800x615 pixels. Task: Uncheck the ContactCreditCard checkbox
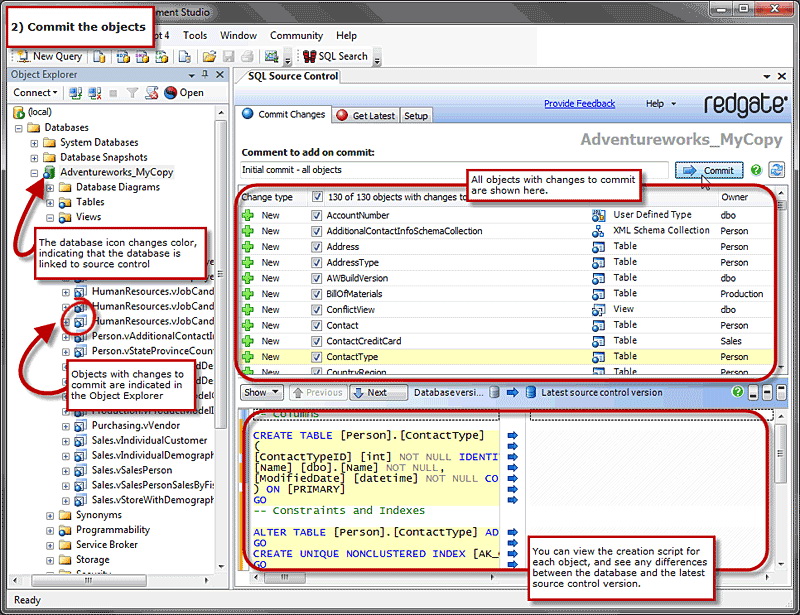(x=316, y=341)
